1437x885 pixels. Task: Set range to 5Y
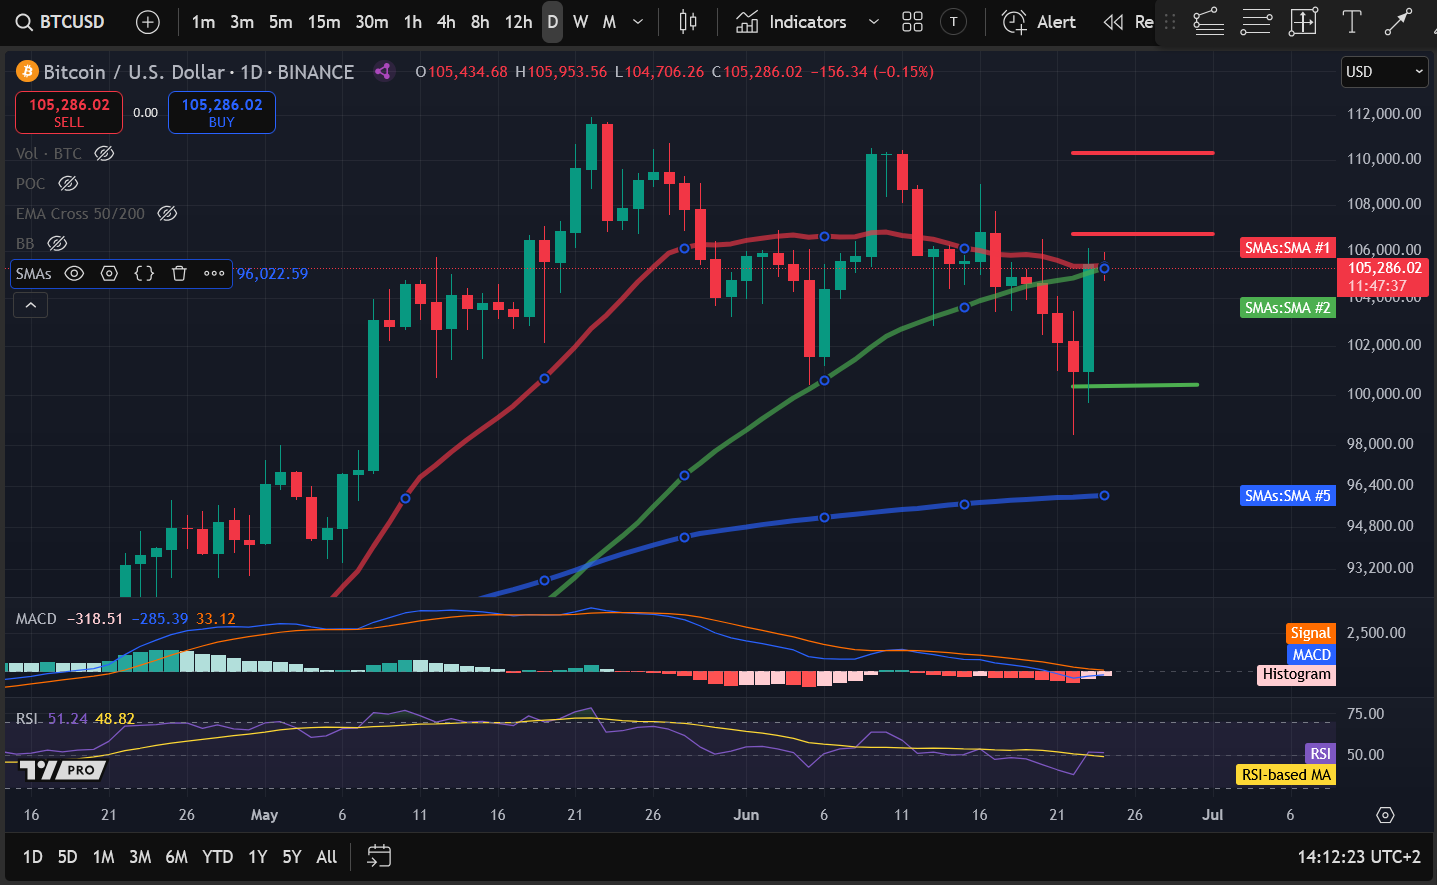[x=292, y=857]
